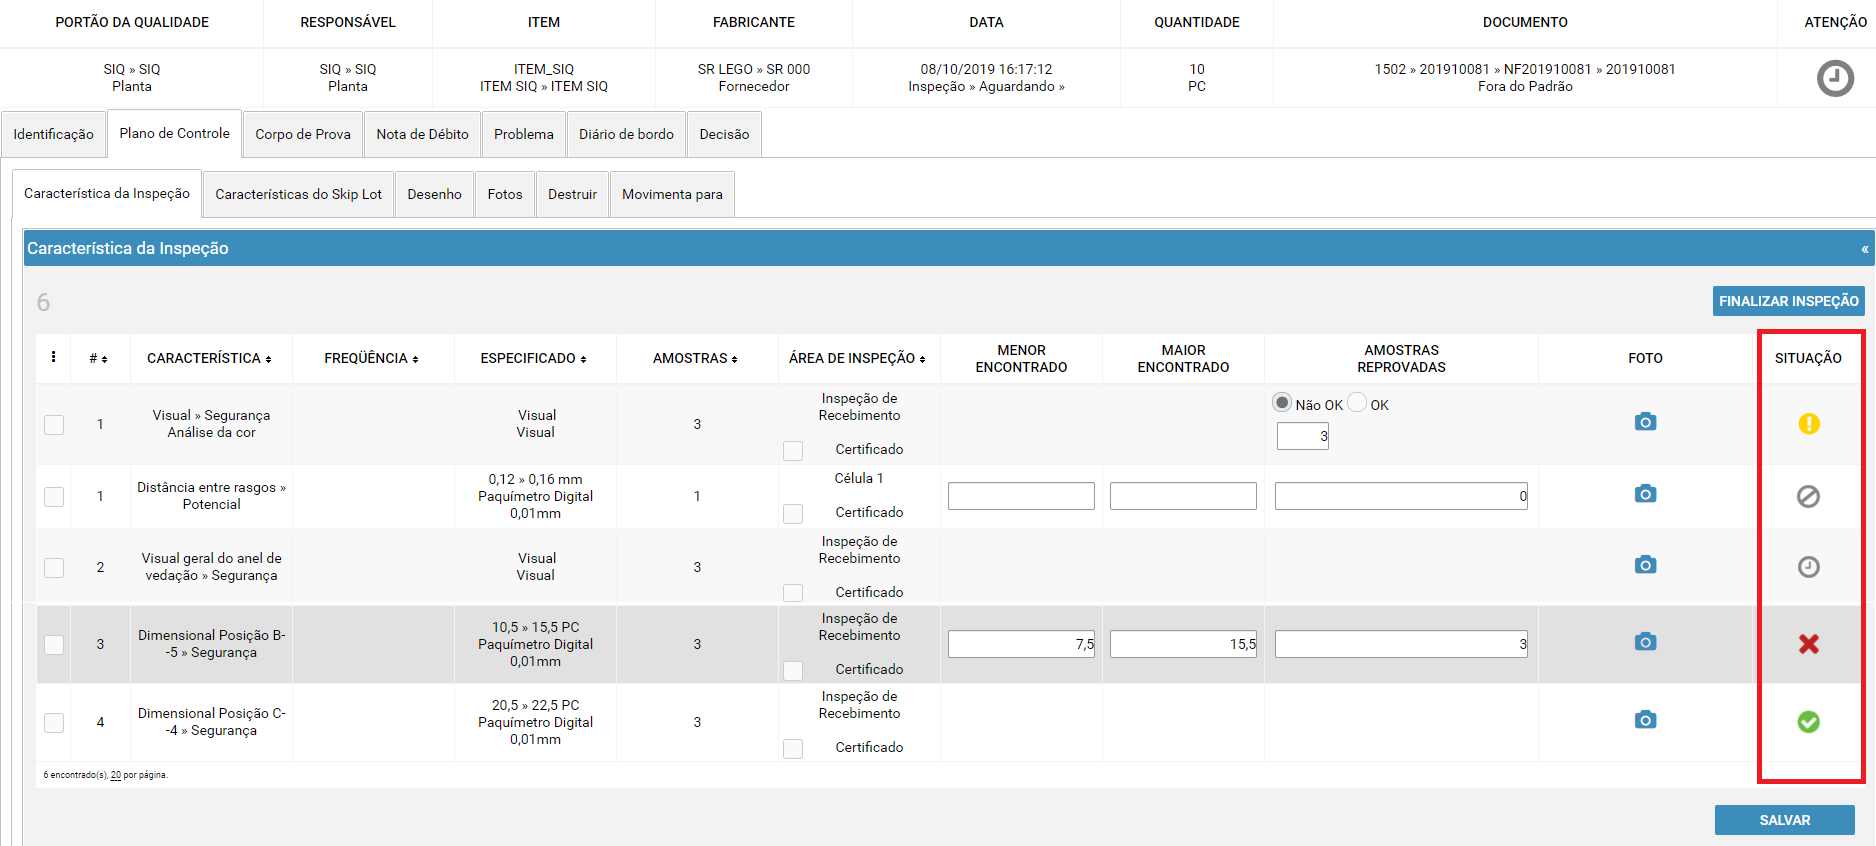Screen dimensions: 1876x846
Task: Change the 20 por página setting
Action: [x=116, y=775]
